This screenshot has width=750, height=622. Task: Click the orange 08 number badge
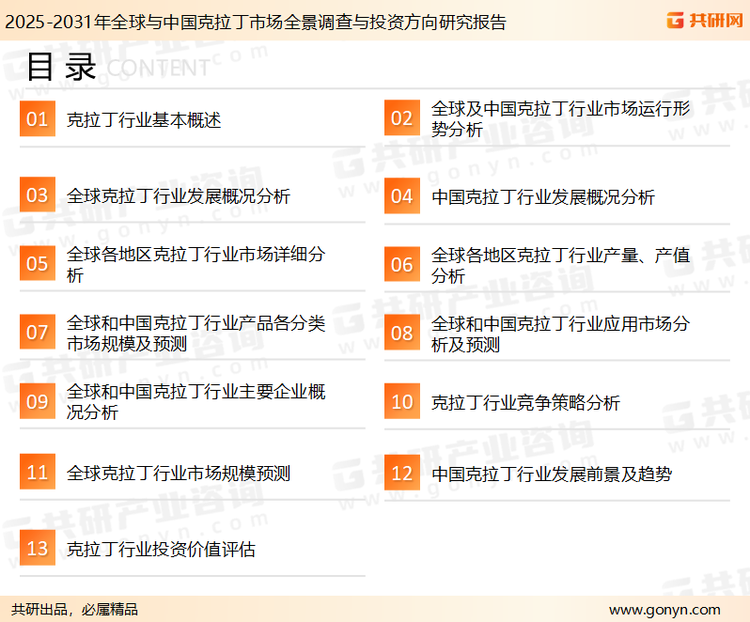tap(402, 333)
